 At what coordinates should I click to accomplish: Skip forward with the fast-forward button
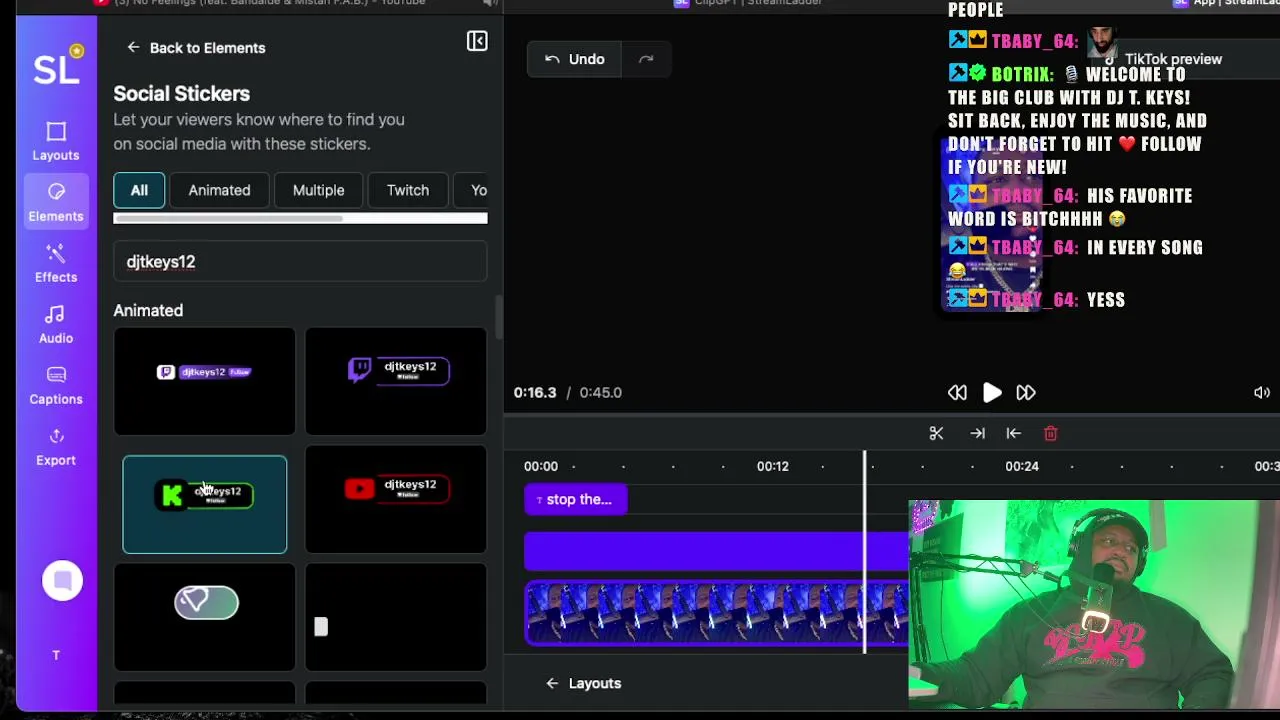[x=1026, y=393]
